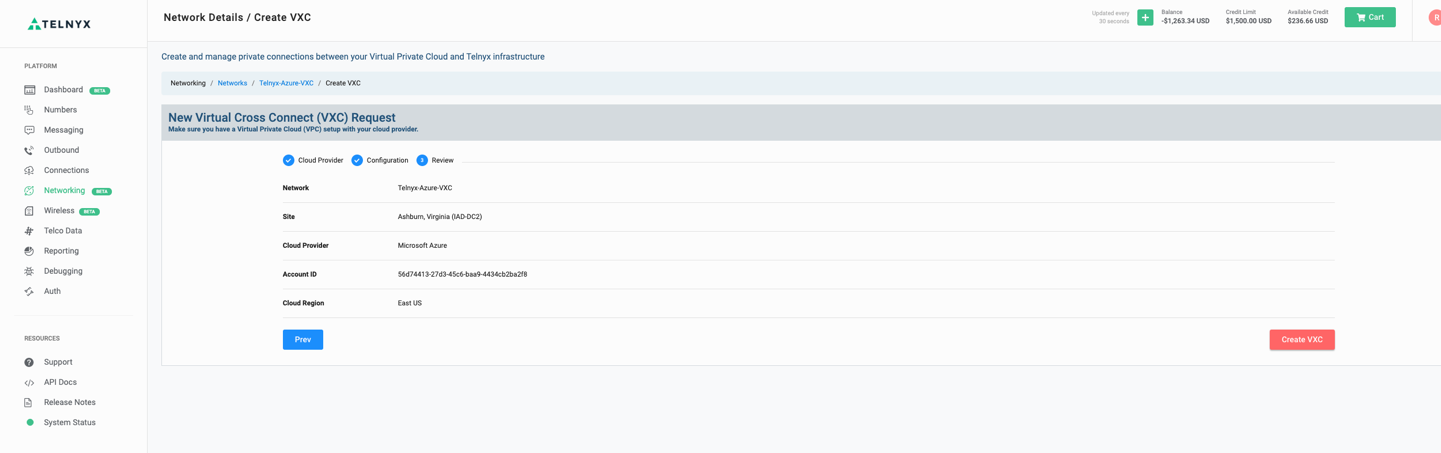Click the Dashboard sidebar icon

[x=29, y=90]
